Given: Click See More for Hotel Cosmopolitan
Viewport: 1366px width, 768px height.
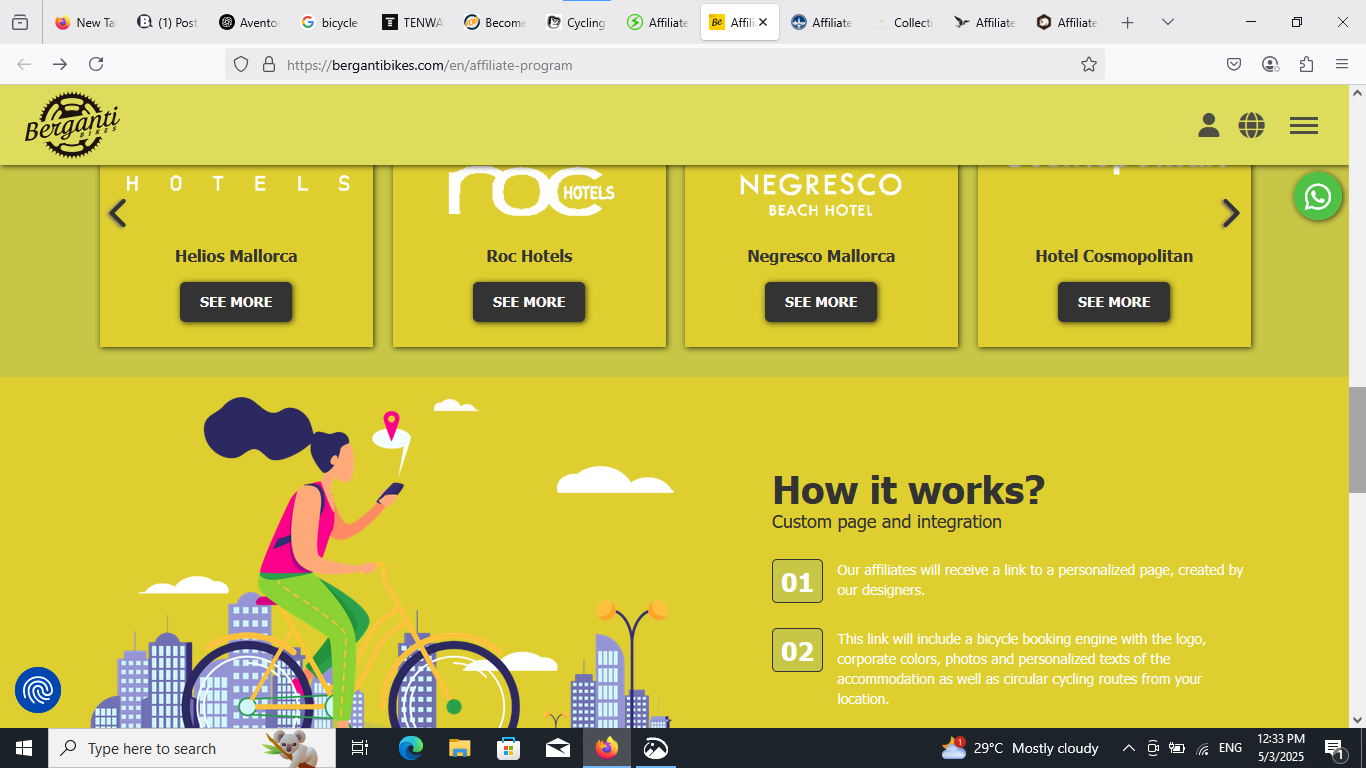Looking at the screenshot, I should [1114, 302].
